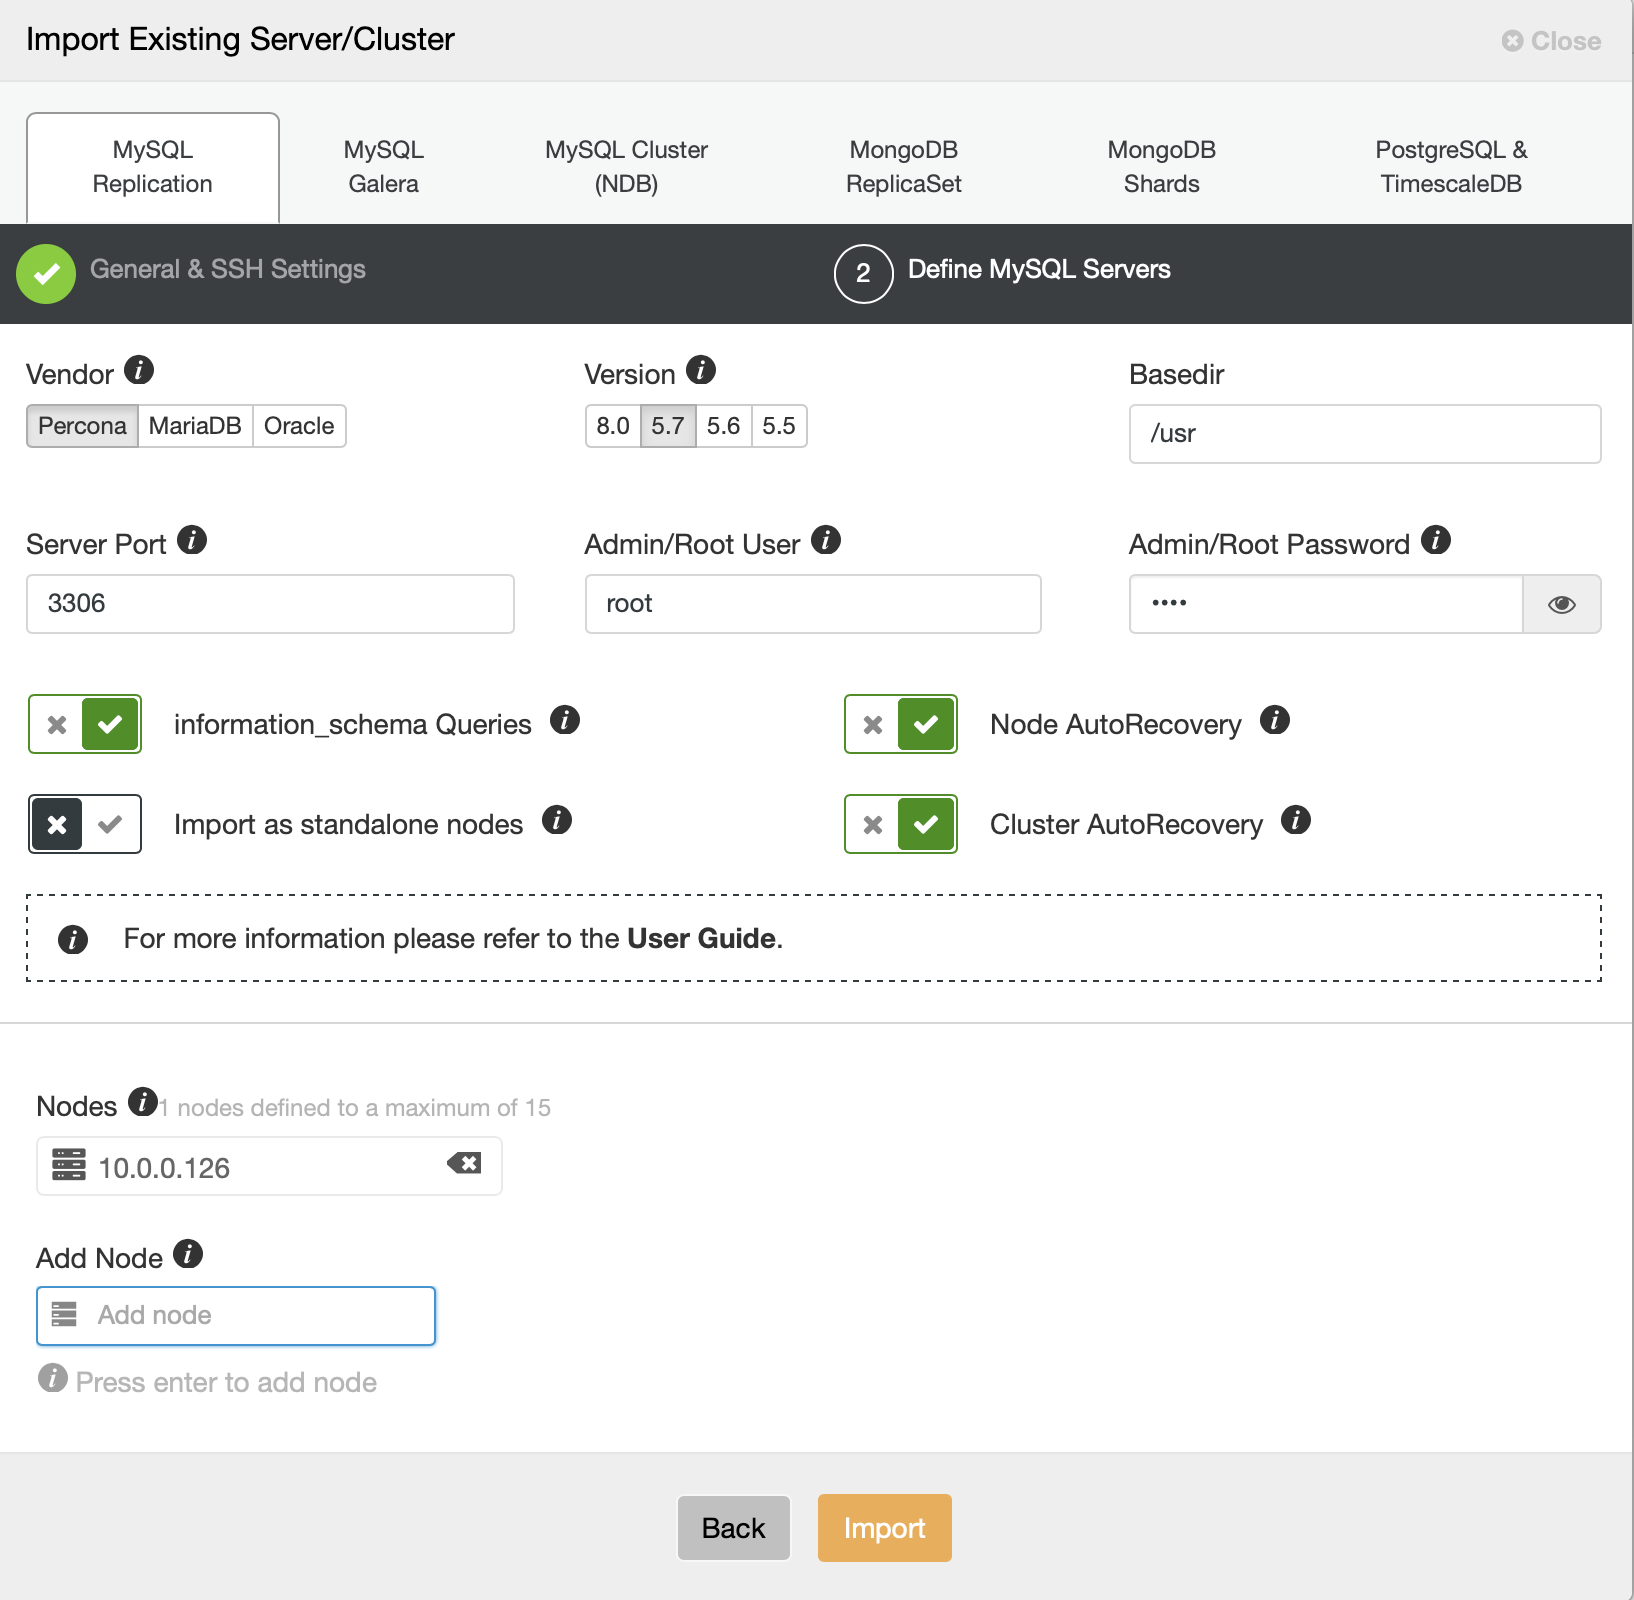Click the Add node input field
Viewport: 1634px width, 1600px height.
pyautogui.click(x=236, y=1316)
